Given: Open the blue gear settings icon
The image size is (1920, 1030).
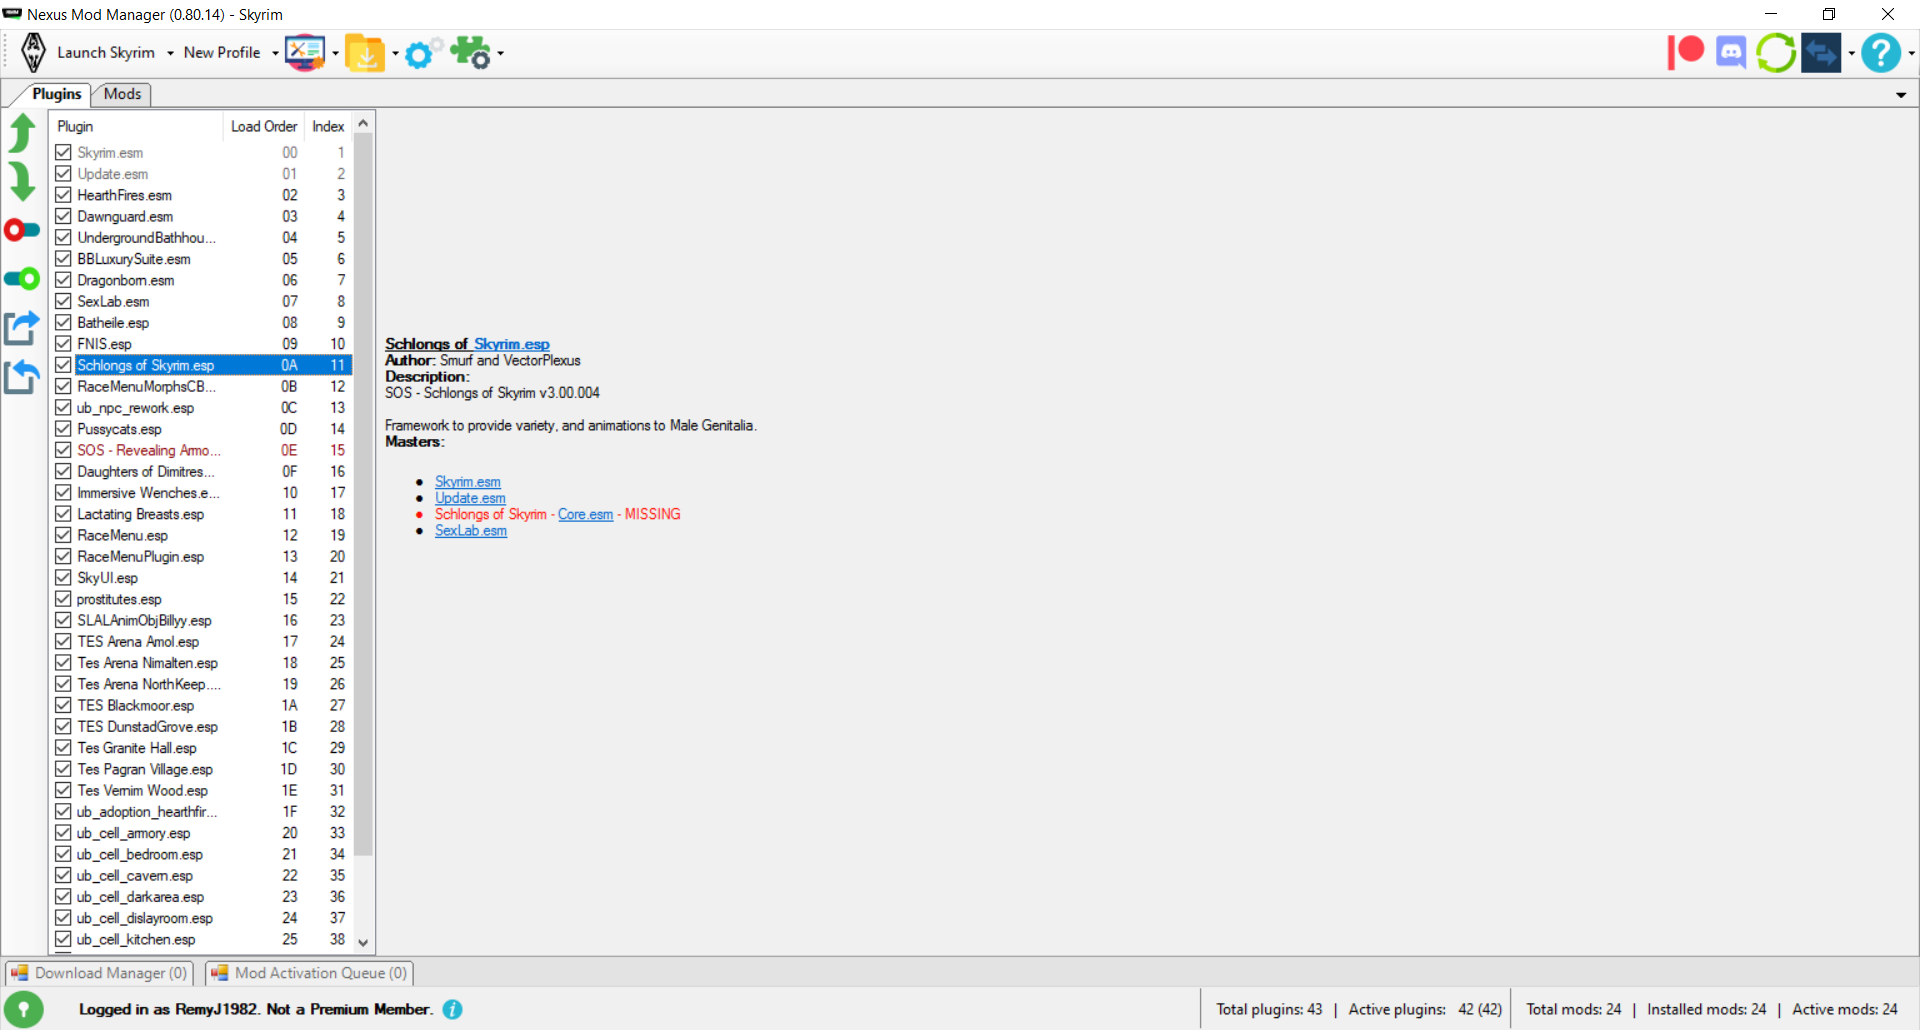Looking at the screenshot, I should (423, 53).
